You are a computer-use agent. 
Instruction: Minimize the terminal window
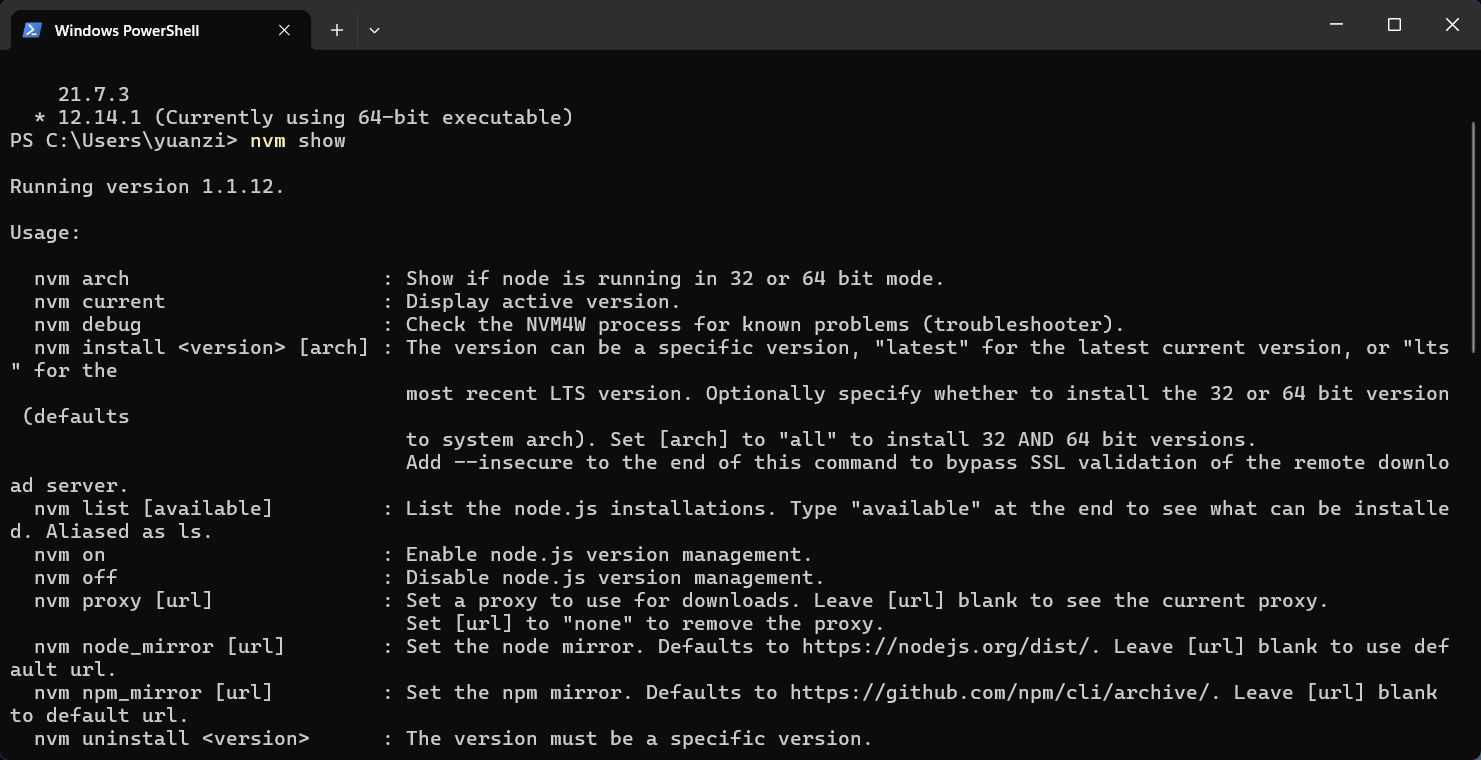click(1336, 24)
